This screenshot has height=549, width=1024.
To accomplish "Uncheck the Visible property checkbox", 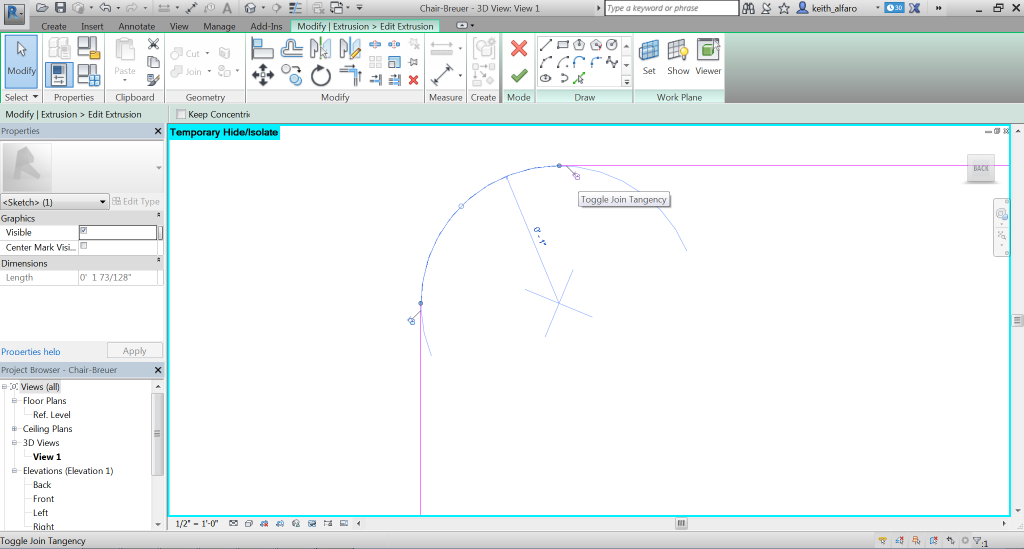I will 84,231.
